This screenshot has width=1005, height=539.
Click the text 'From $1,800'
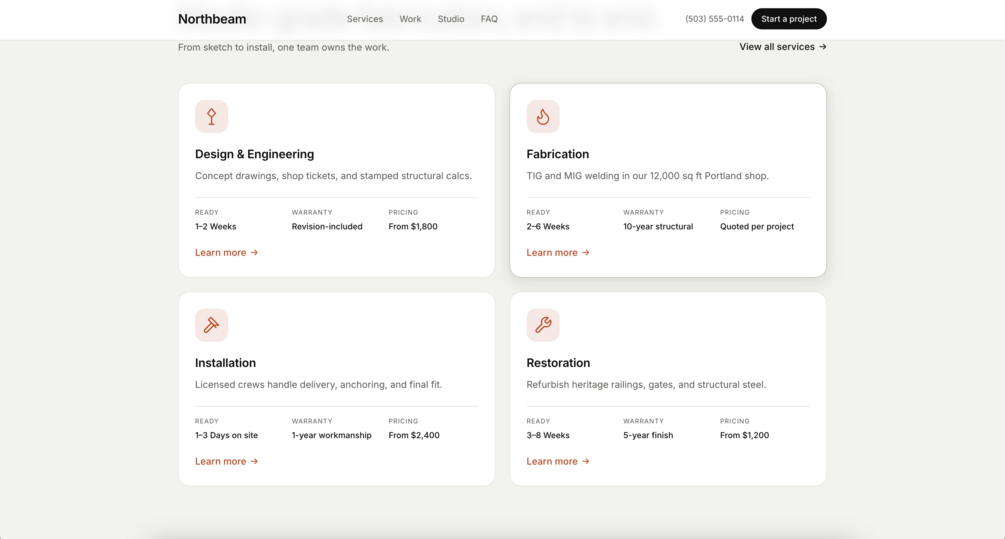click(x=413, y=226)
